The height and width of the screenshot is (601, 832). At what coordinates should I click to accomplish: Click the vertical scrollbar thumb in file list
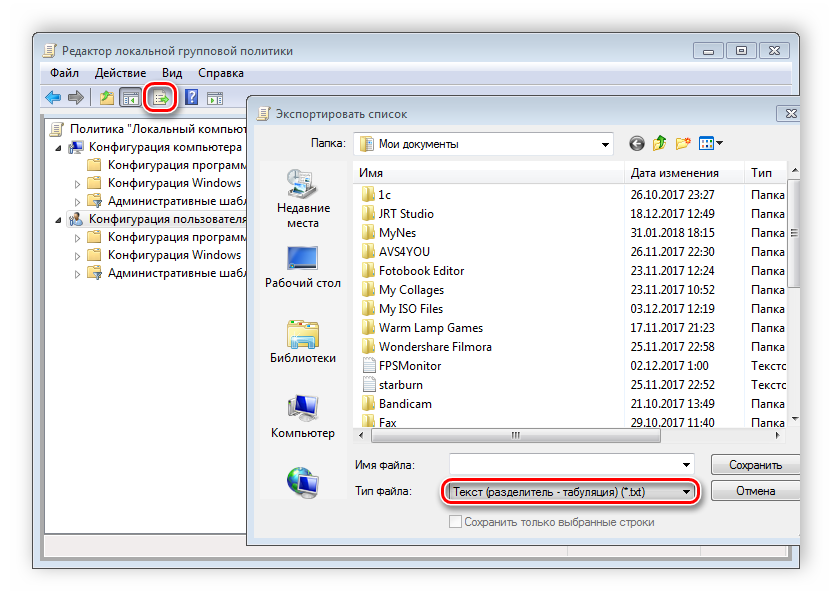pos(794,233)
